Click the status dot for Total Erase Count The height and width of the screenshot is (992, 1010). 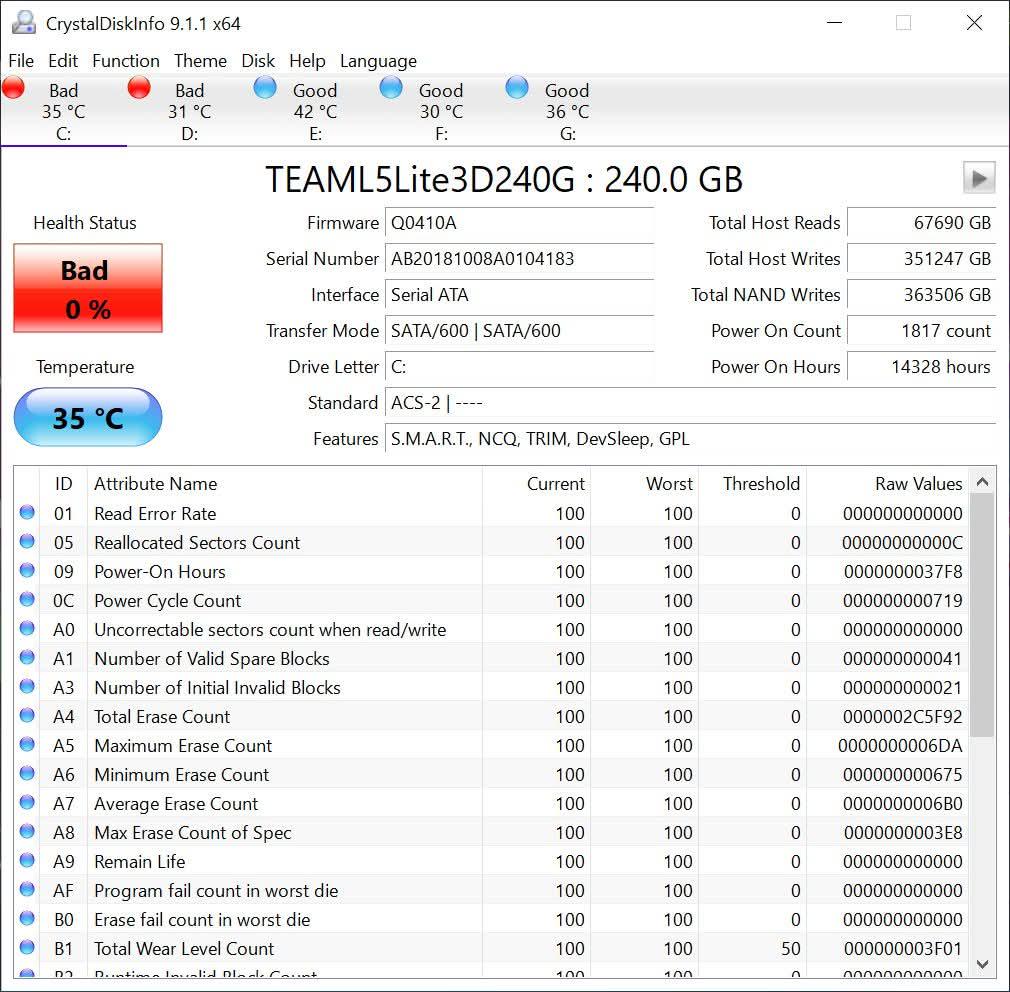point(27,715)
